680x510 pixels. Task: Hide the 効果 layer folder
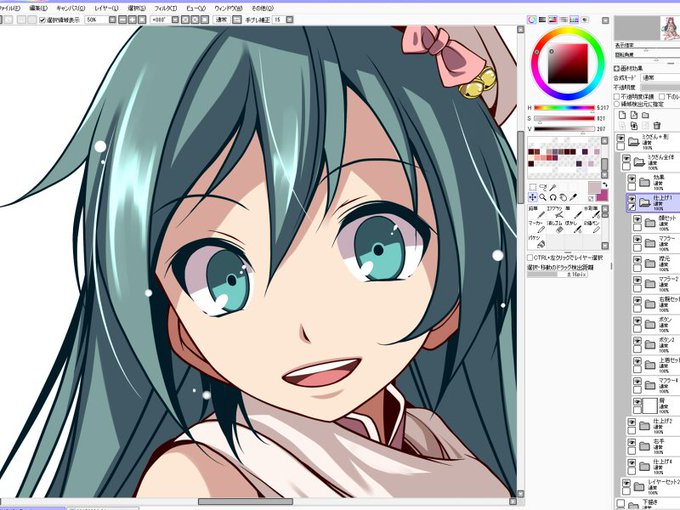click(x=631, y=179)
